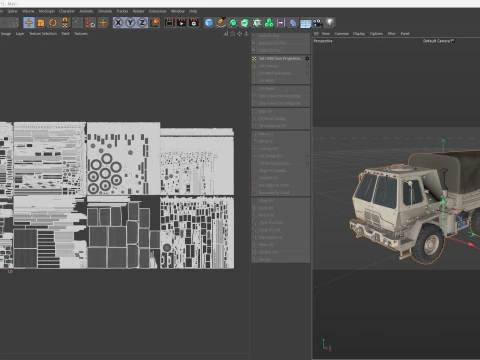Open the Help menu

193,11
